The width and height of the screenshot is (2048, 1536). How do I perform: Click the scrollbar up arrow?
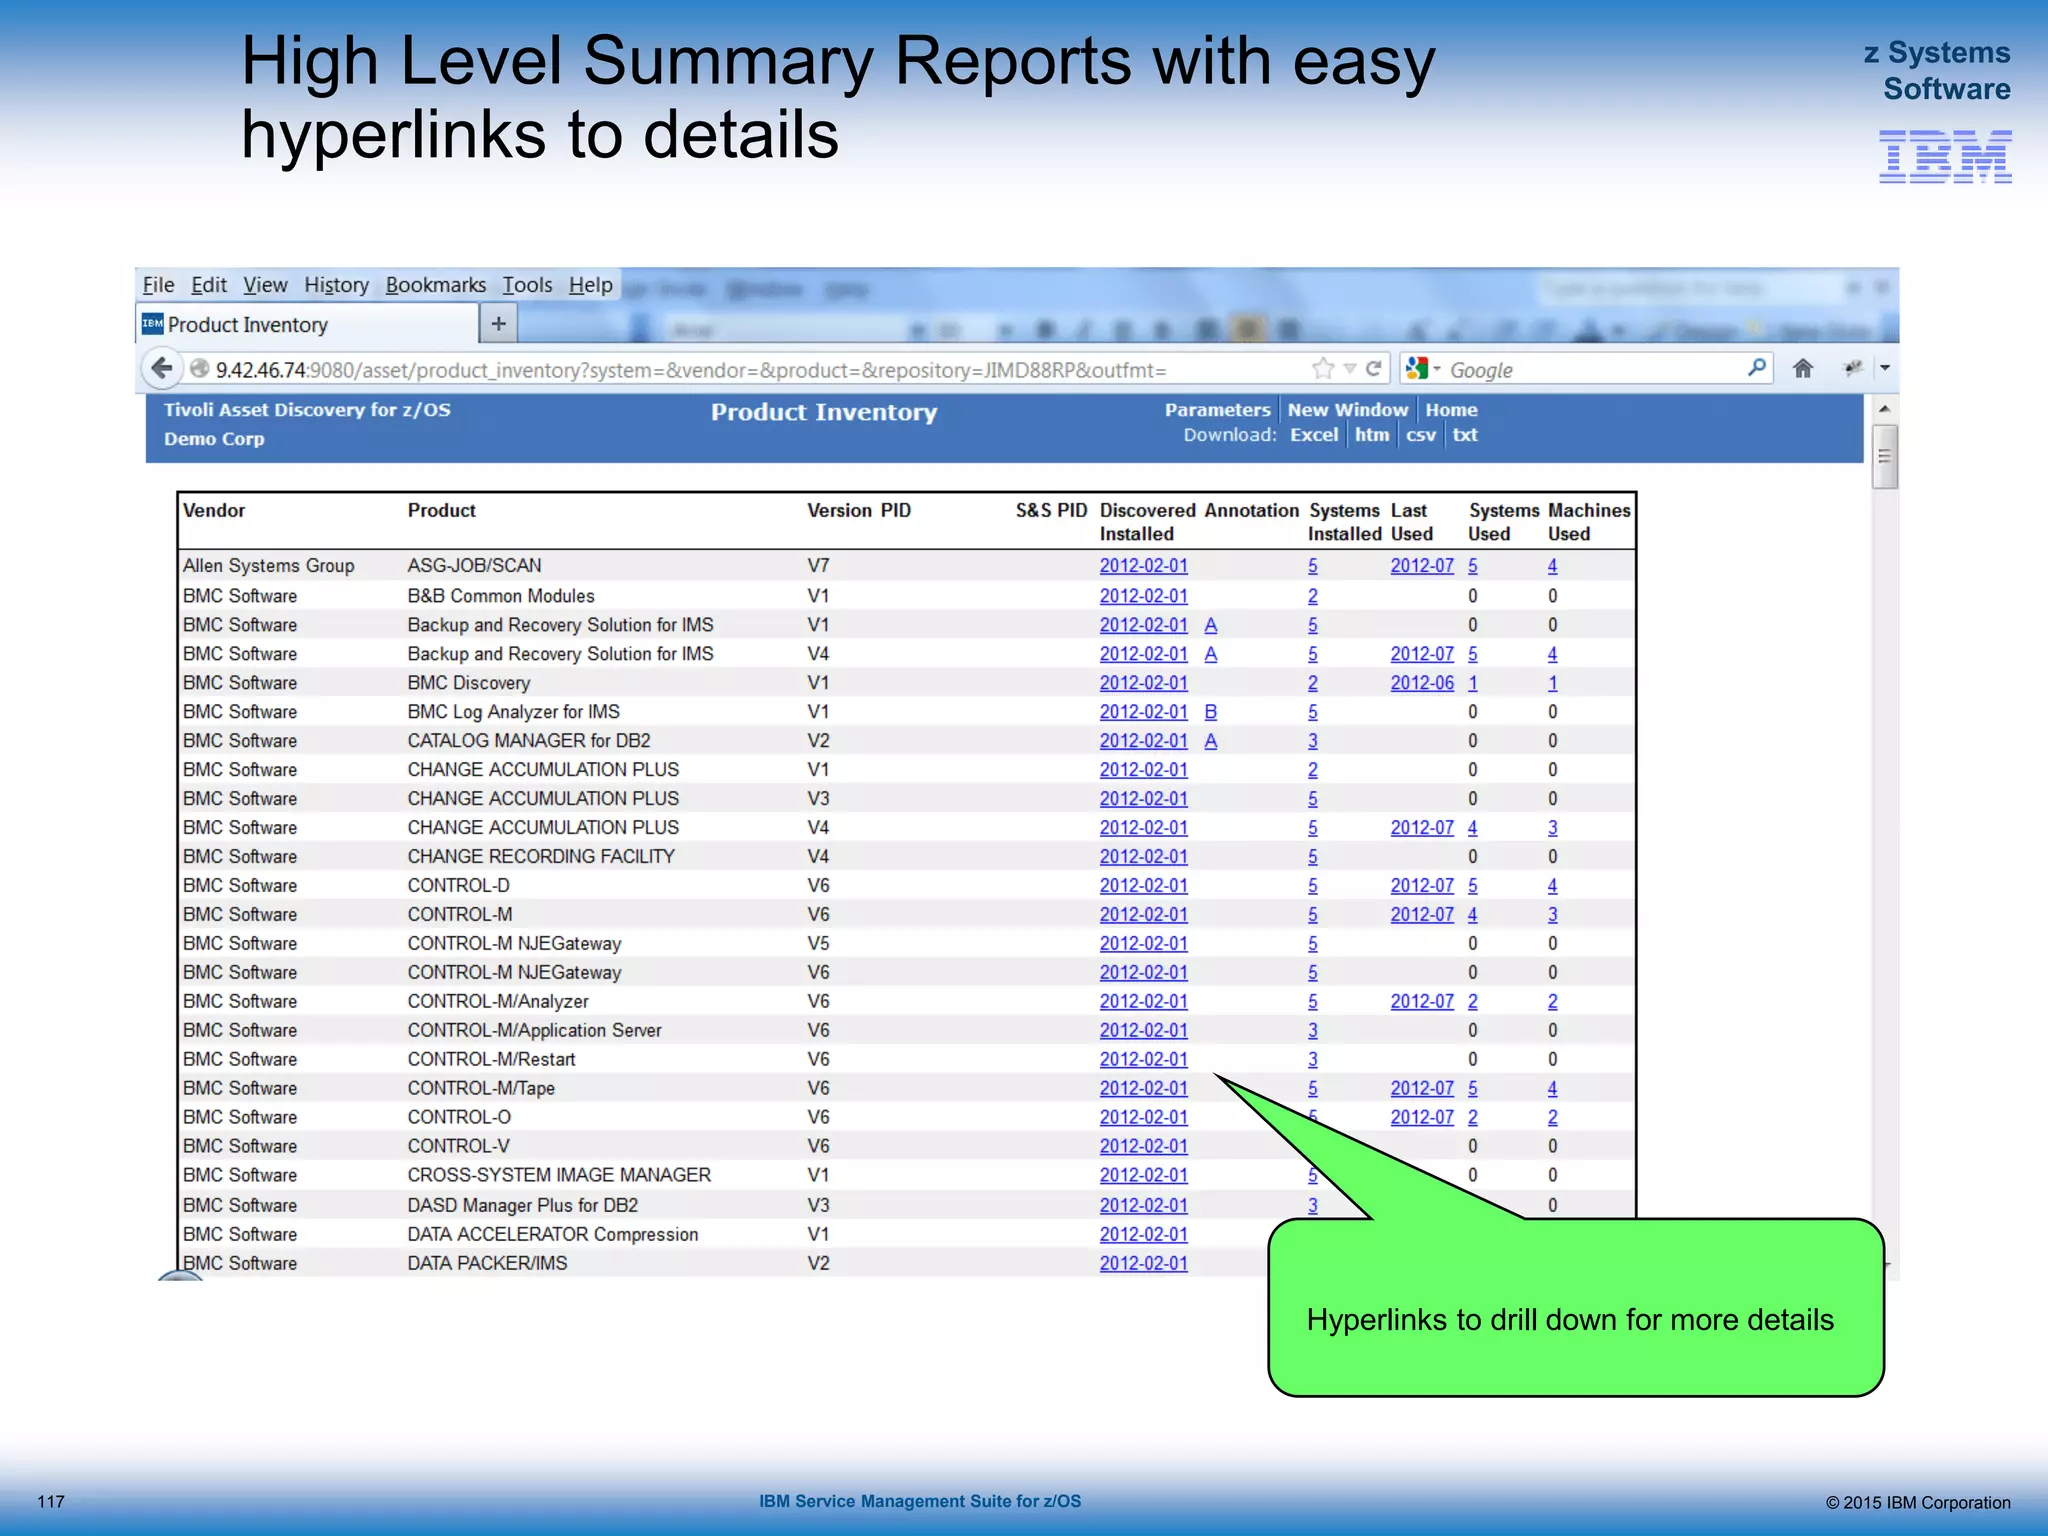(x=1884, y=408)
